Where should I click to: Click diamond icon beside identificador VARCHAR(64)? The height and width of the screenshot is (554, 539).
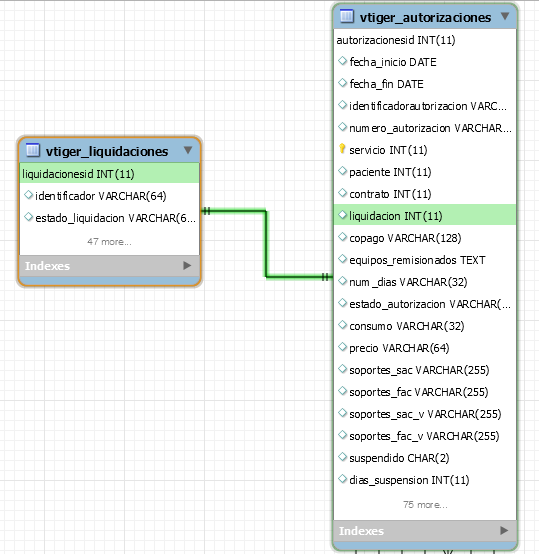click(x=28, y=195)
